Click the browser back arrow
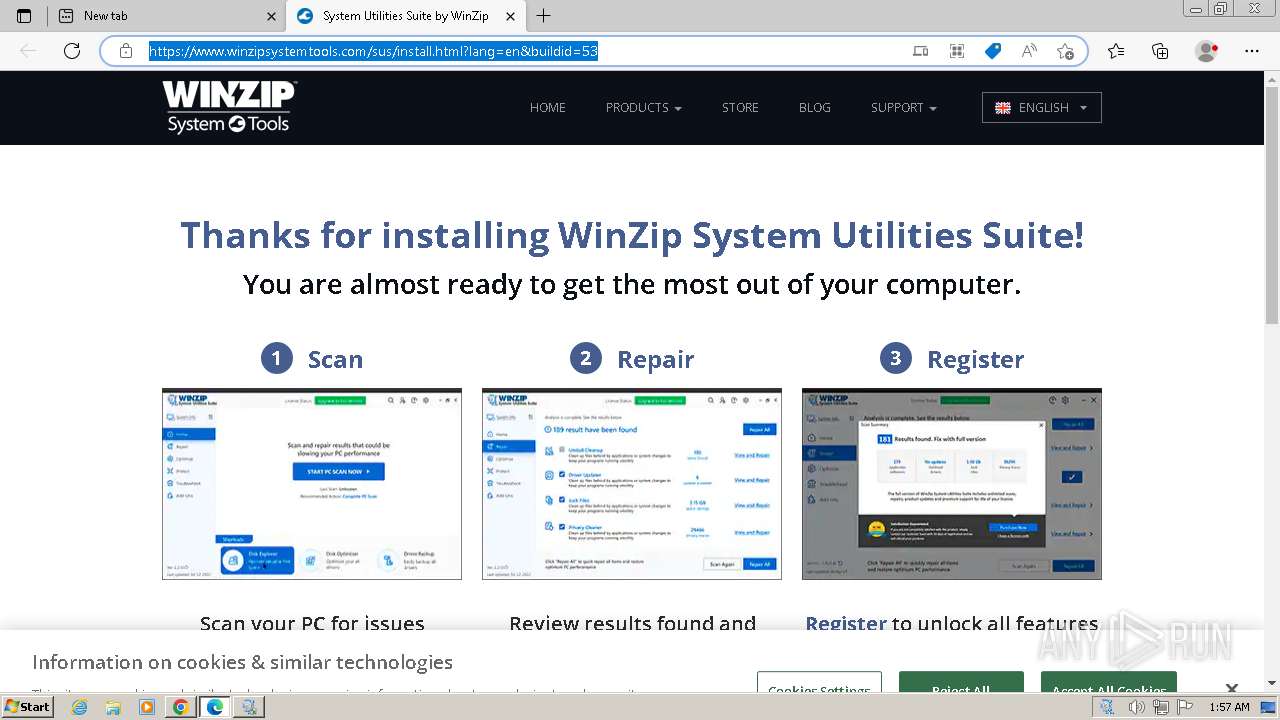 [28, 51]
